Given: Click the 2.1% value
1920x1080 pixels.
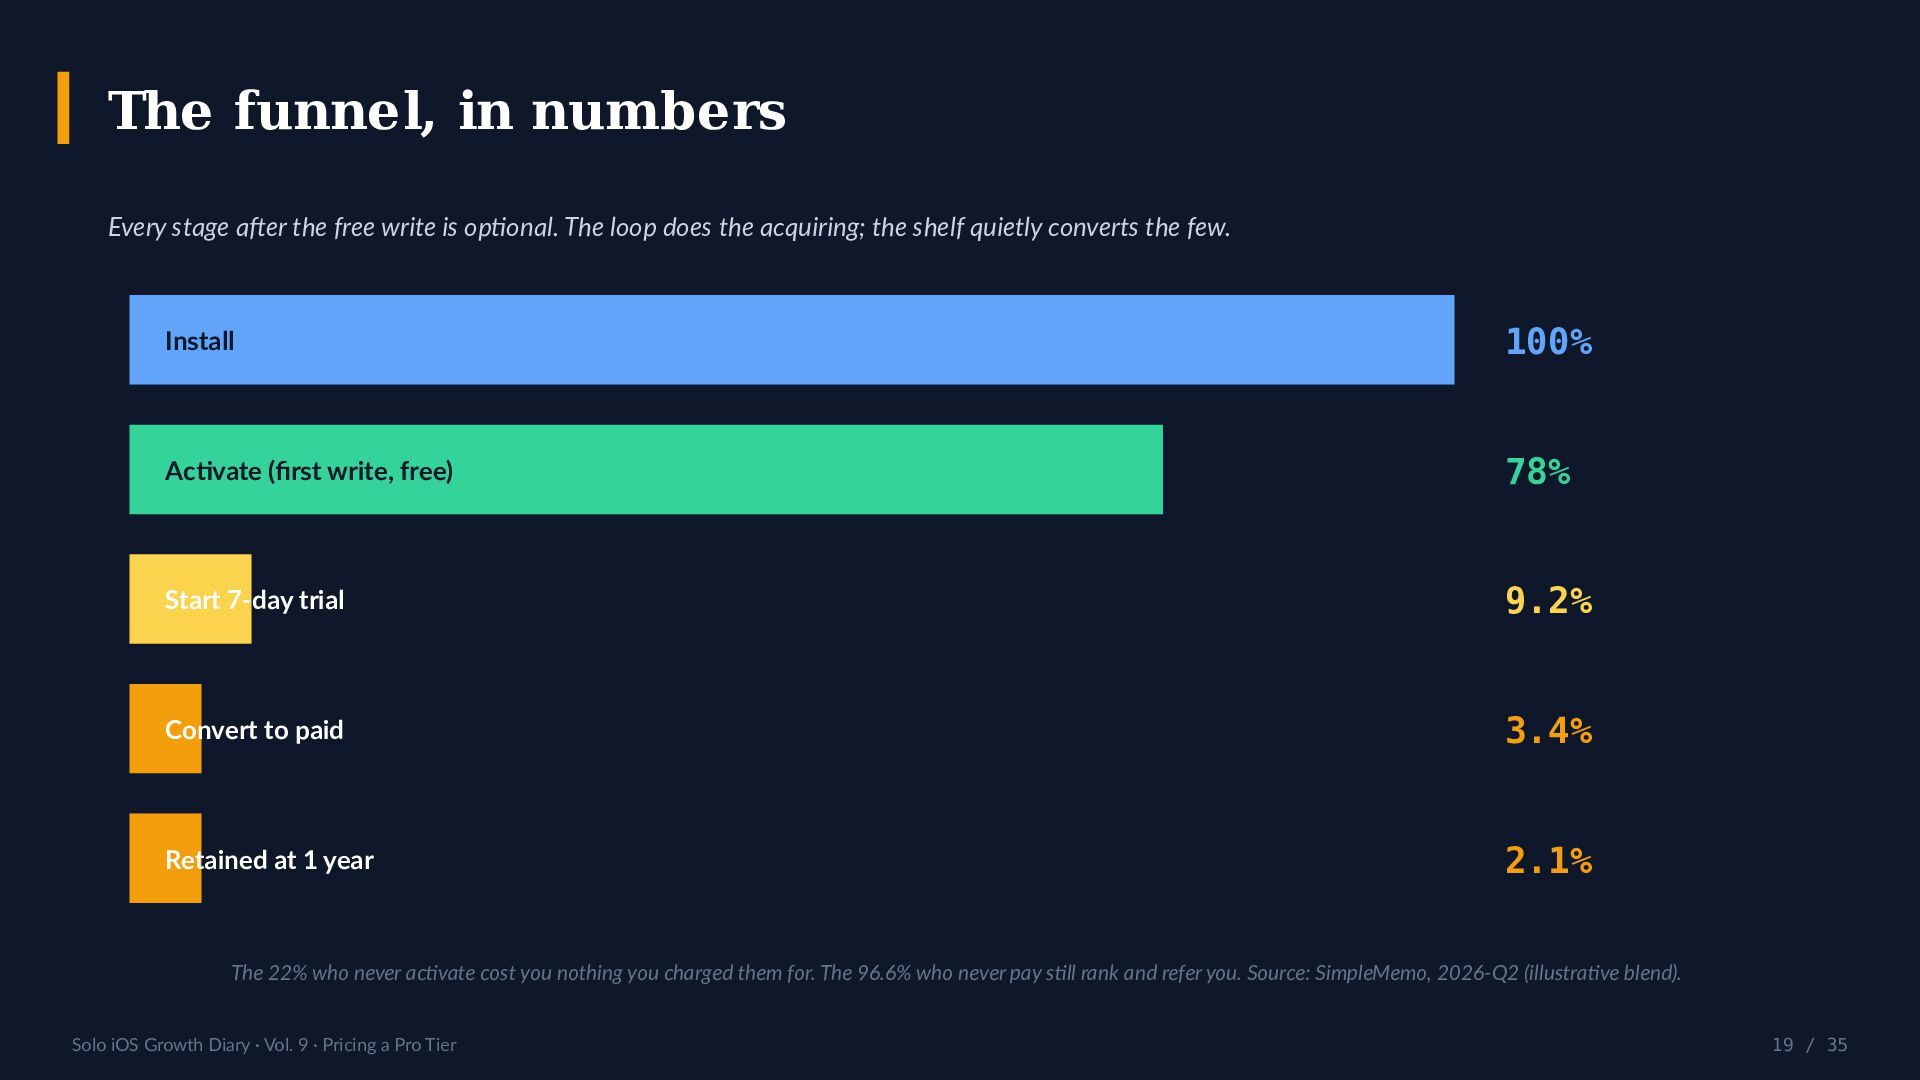Looking at the screenshot, I should click(x=1549, y=861).
